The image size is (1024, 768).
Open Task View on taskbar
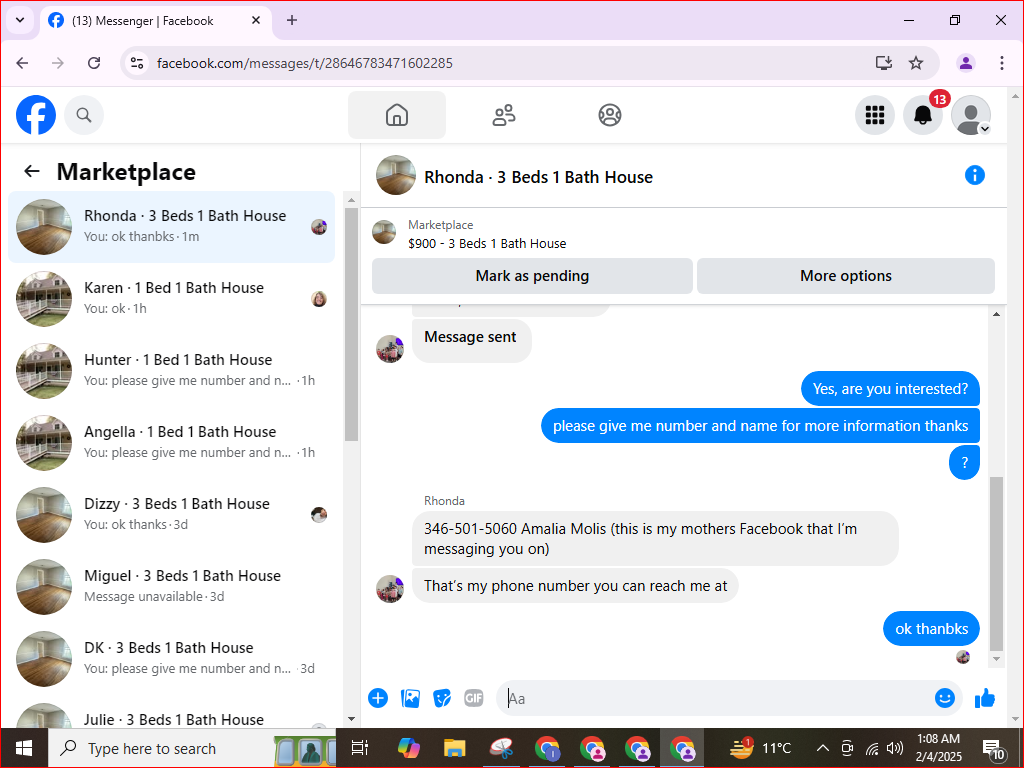[x=360, y=748]
